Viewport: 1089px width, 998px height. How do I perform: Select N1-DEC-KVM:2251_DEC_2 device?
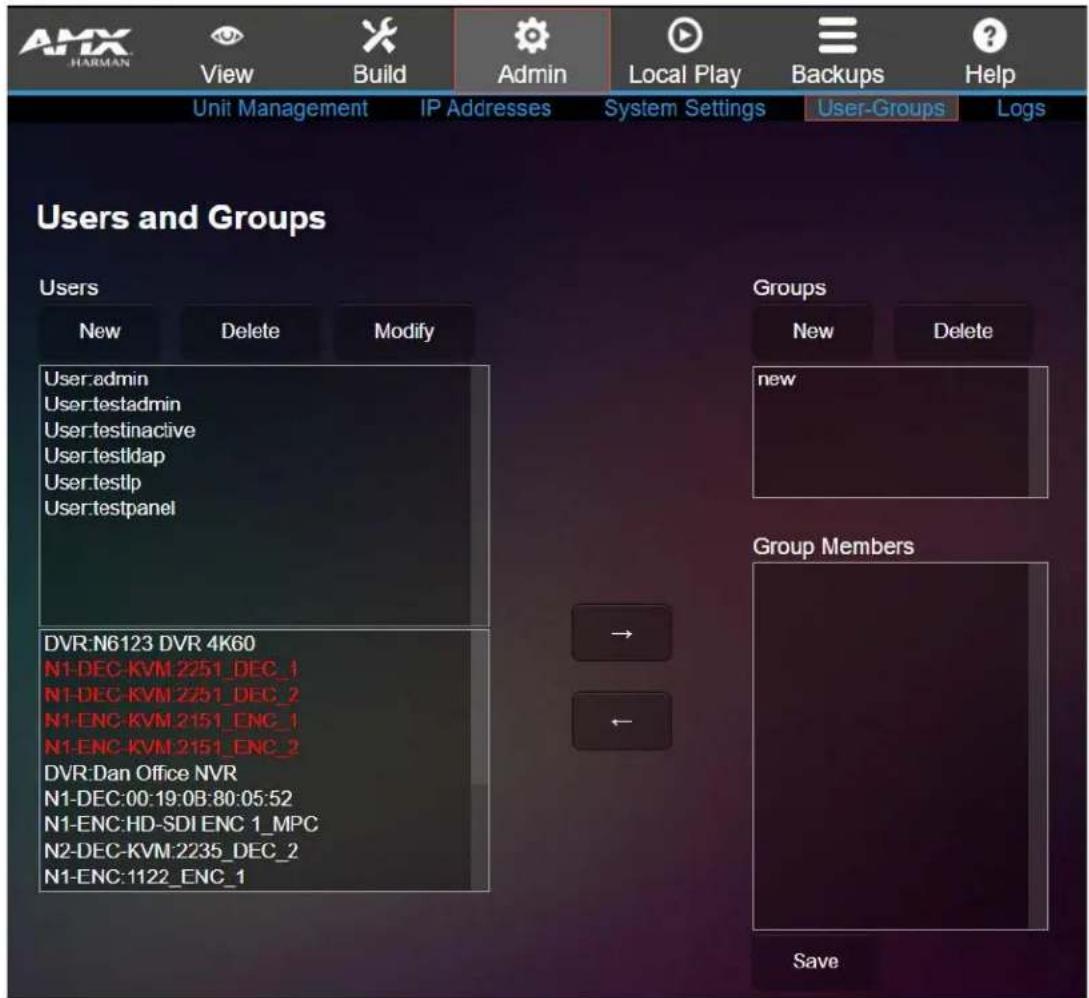[256, 695]
